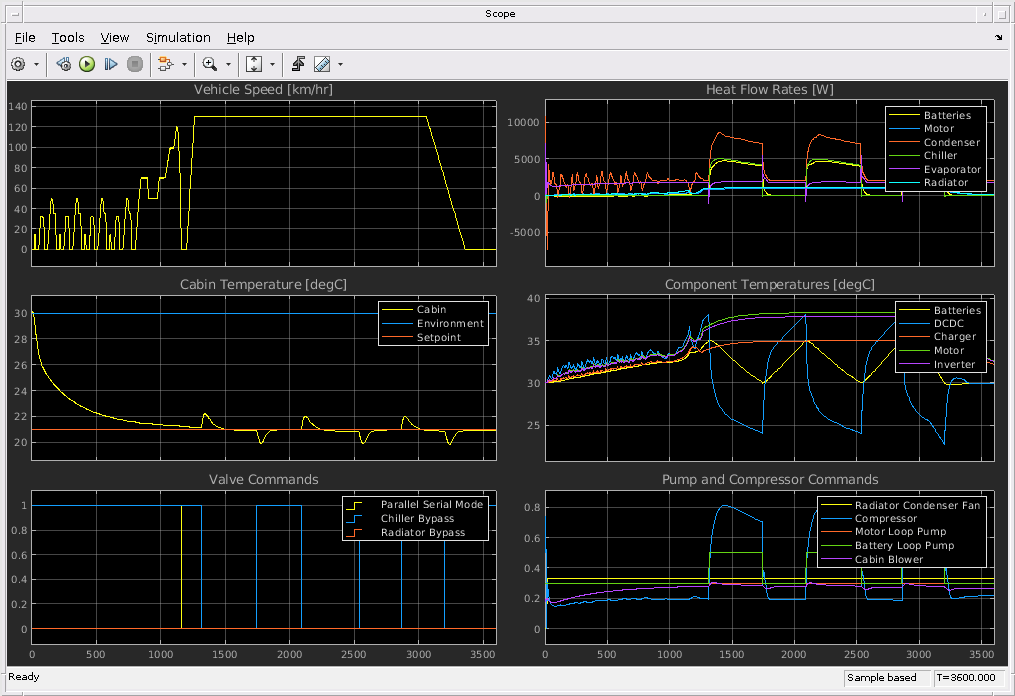Click the Stop simulation icon
Viewport: 1015px width, 696px height.
[x=135, y=64]
